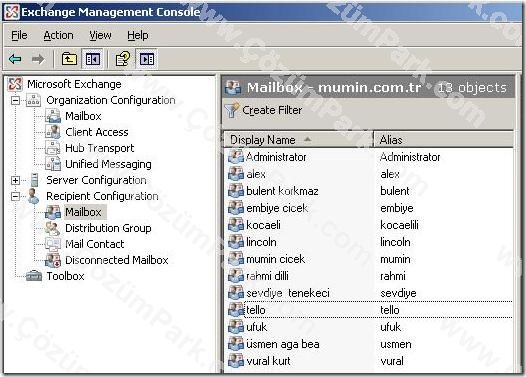Click the Create Filter funnel icon
Screen dimensions: 526x377
[x=231, y=110]
